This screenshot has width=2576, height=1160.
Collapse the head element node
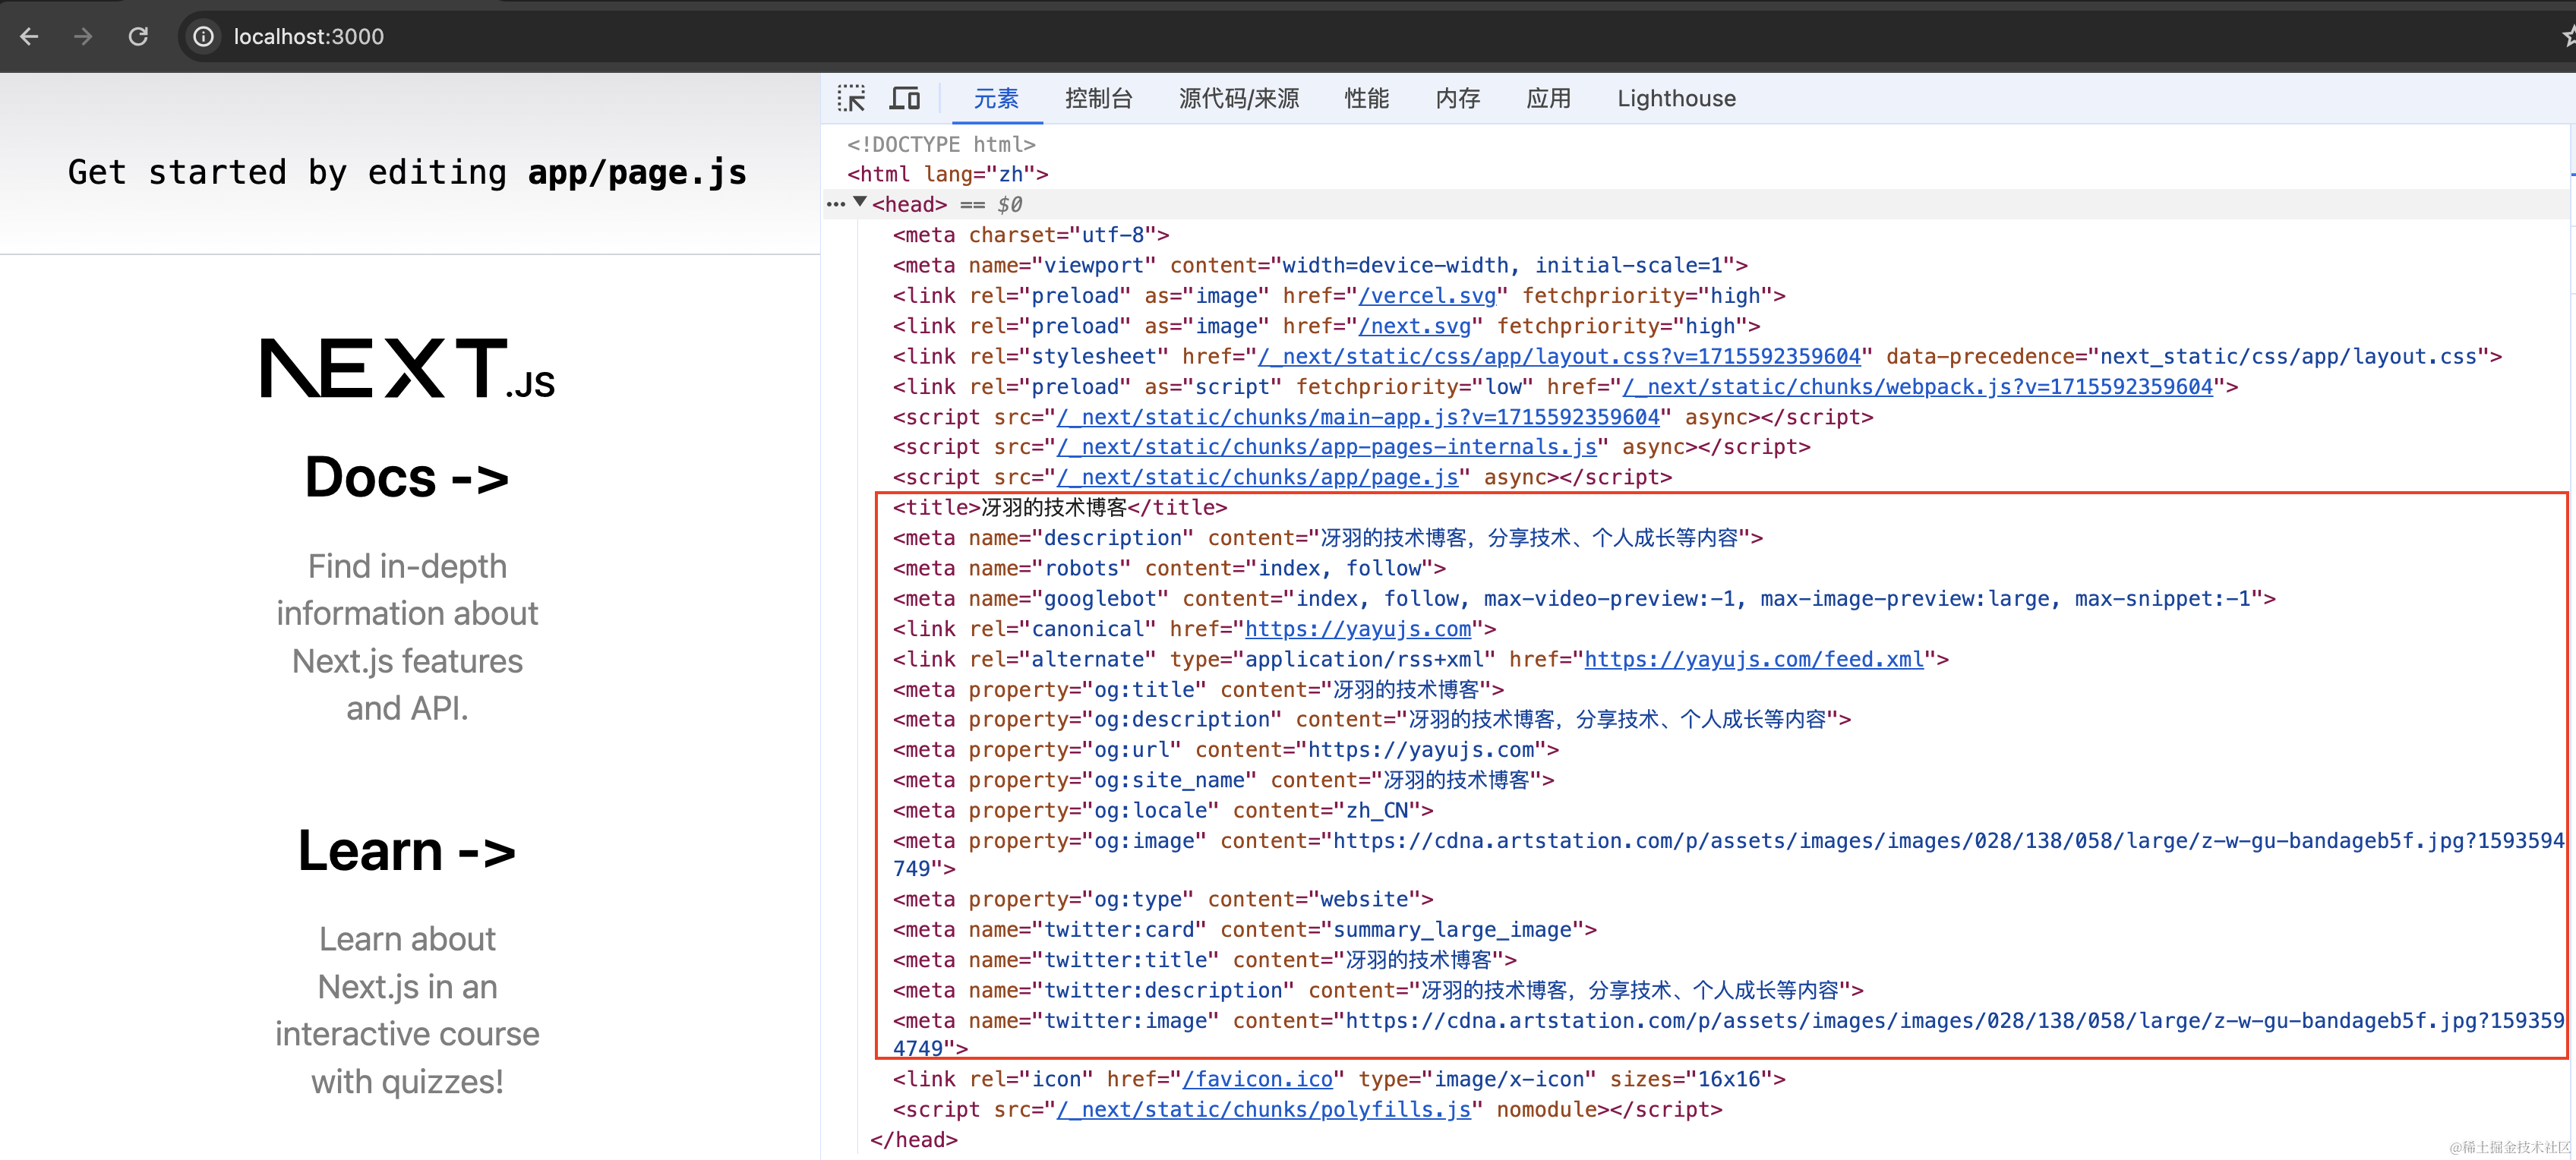pyautogui.click(x=859, y=203)
